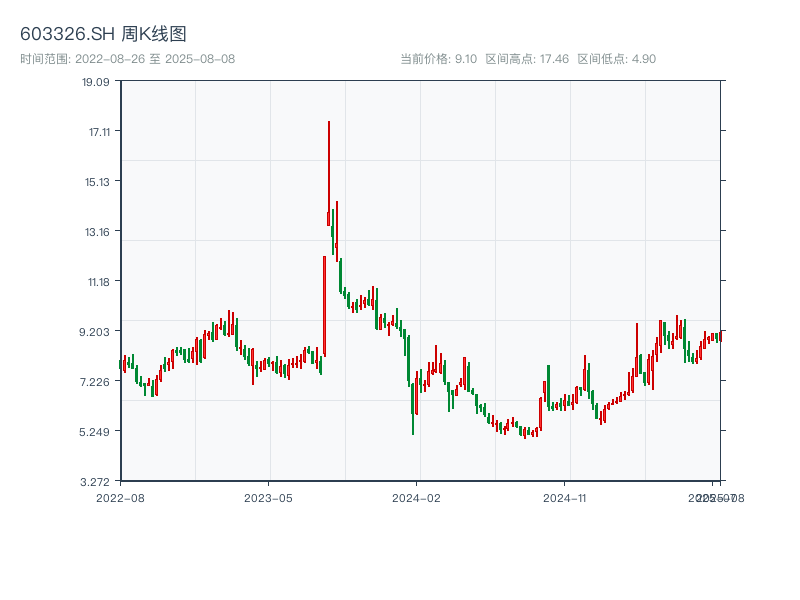Click the y-axis value 3.272

[x=94, y=482]
